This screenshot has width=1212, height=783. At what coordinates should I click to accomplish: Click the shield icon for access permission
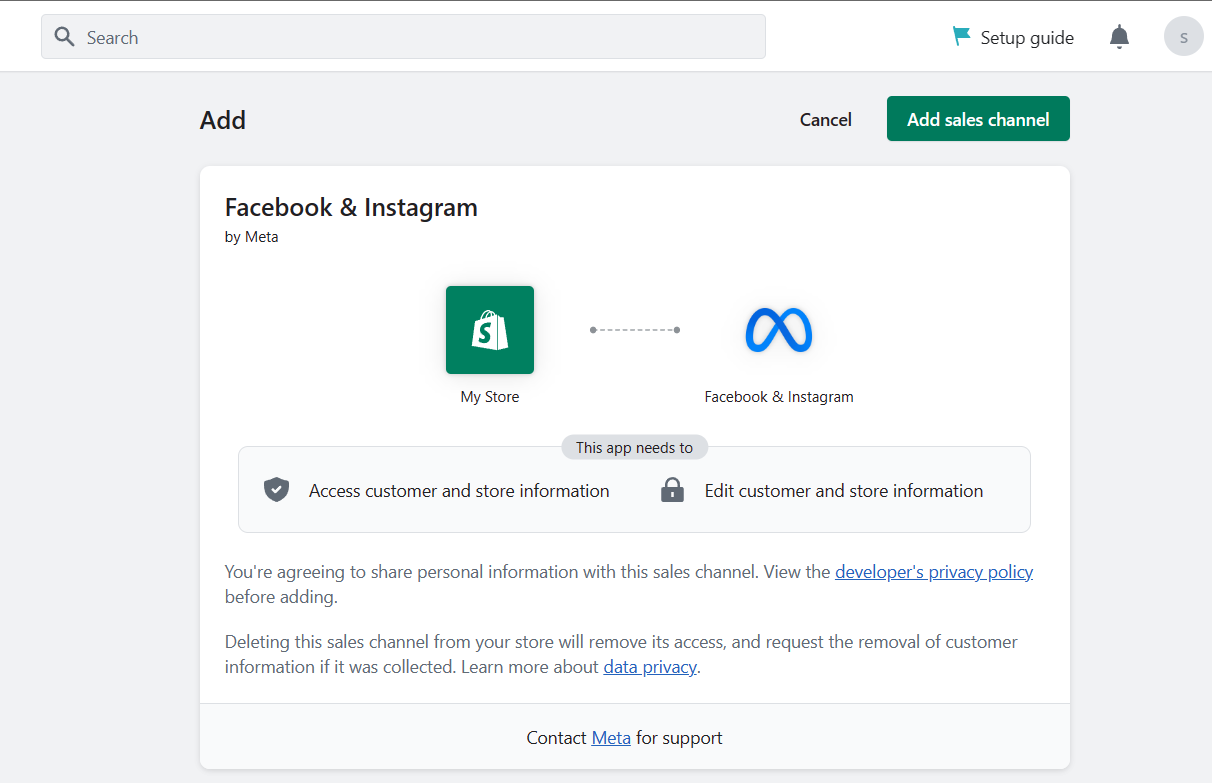[277, 489]
